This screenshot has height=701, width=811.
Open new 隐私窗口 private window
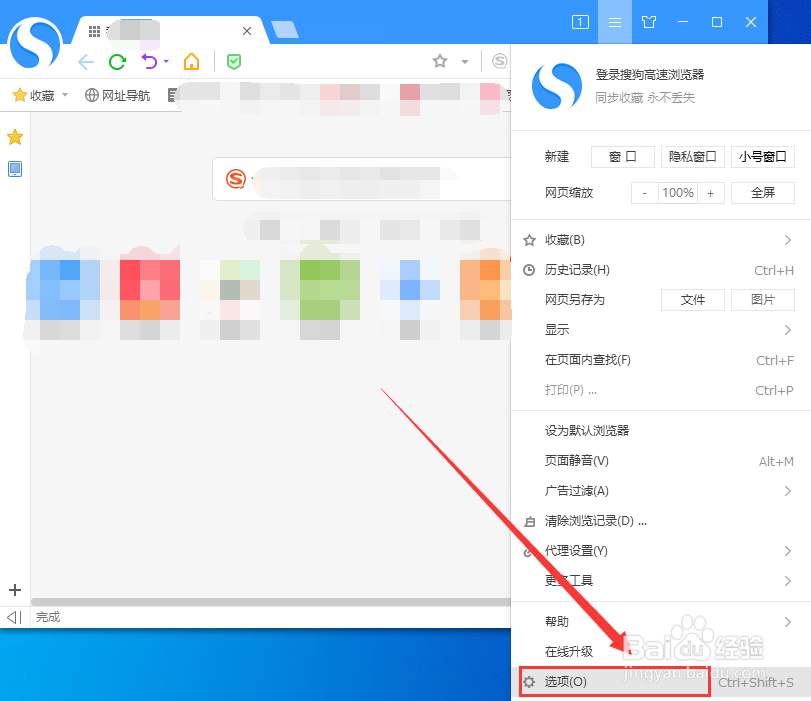[693, 157]
